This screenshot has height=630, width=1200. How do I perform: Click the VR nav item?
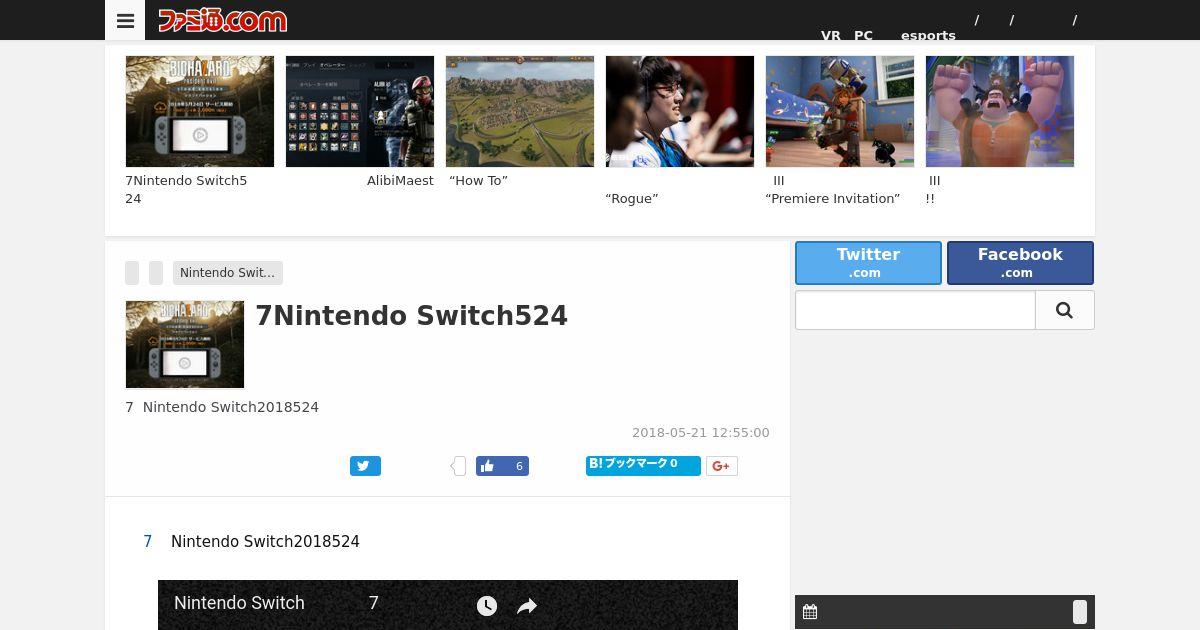point(831,35)
